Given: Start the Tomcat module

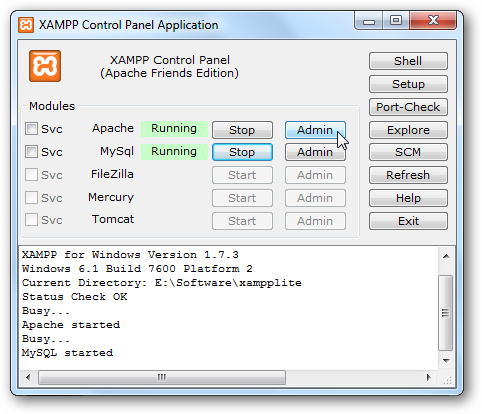Looking at the screenshot, I should 242,221.
